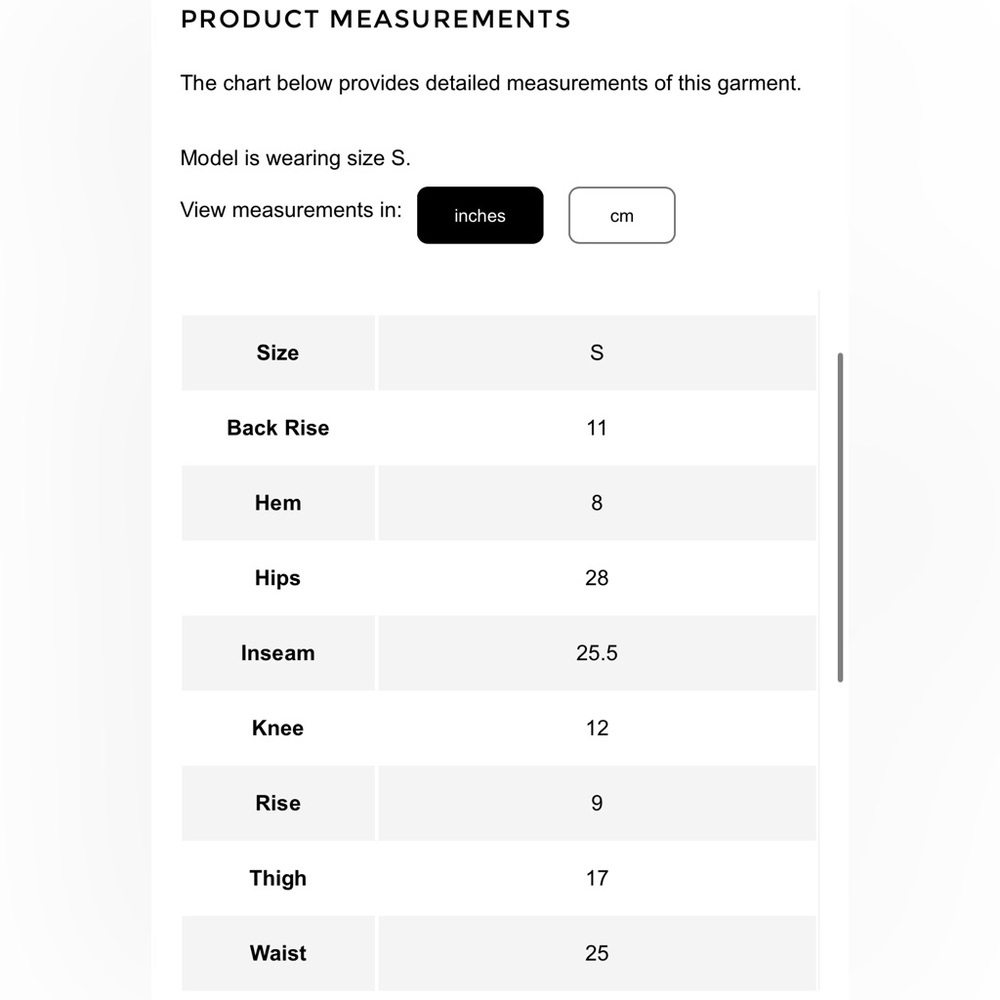Image resolution: width=1000 pixels, height=1000 pixels.
Task: Click the Hips row label
Action: click(278, 578)
